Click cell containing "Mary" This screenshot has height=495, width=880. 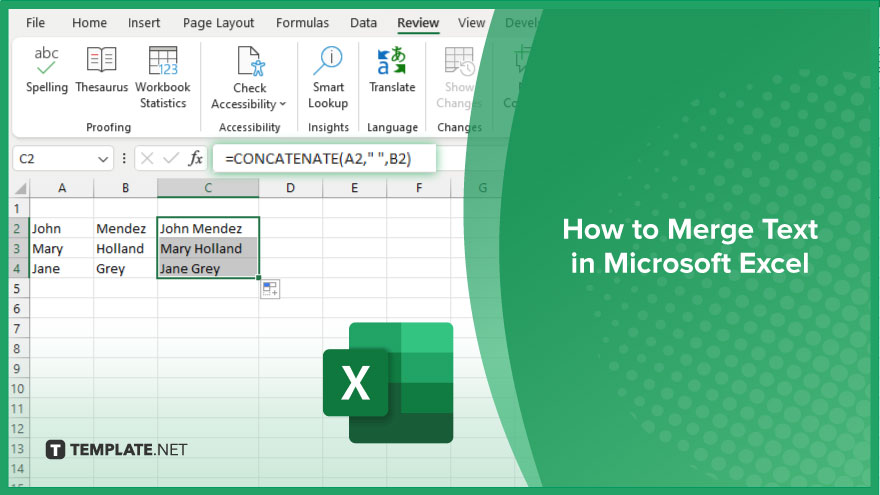pyautogui.click(x=62, y=249)
